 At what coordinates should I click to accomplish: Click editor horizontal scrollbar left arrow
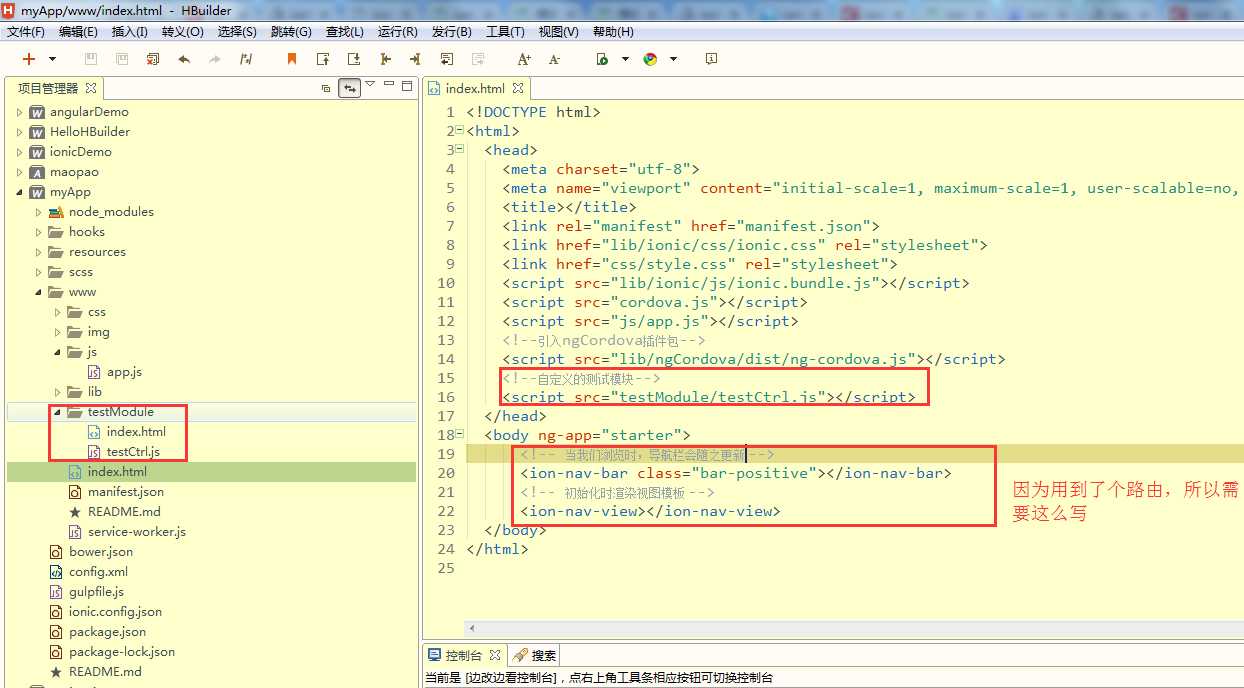pyautogui.click(x=473, y=629)
